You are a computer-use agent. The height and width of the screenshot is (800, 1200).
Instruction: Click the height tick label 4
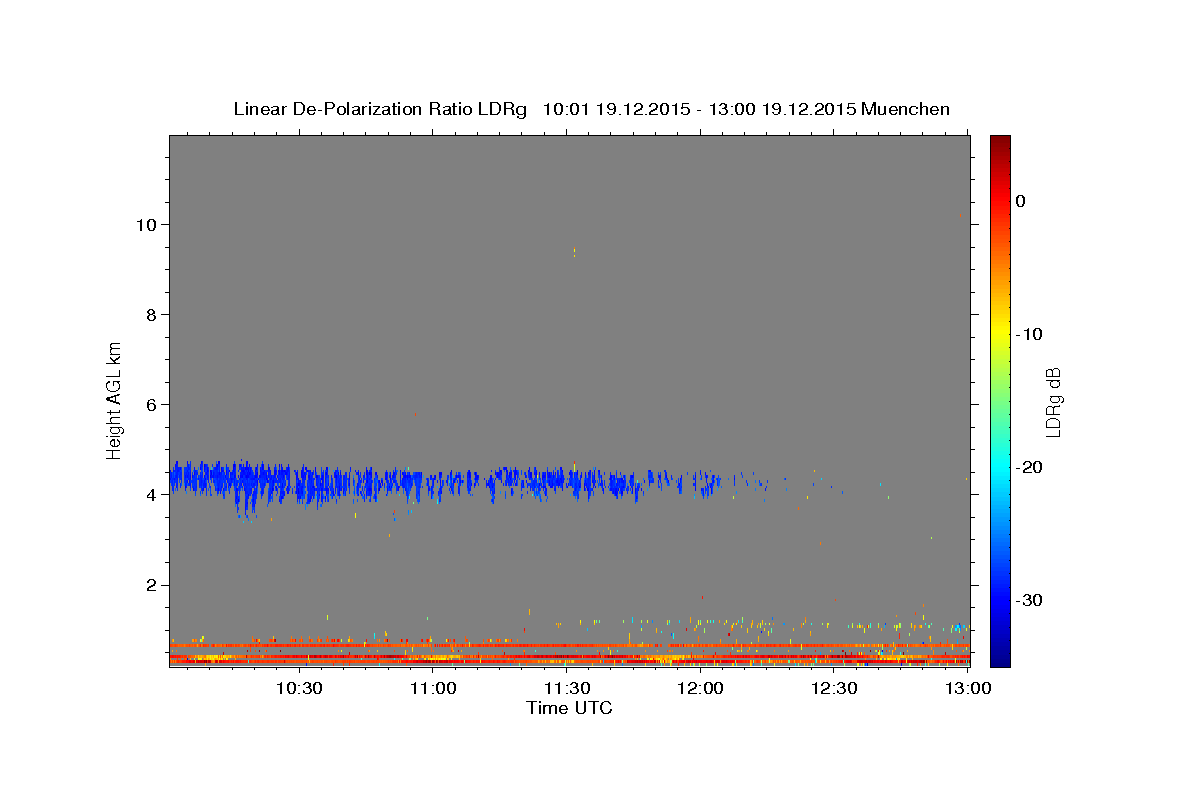(x=151, y=494)
